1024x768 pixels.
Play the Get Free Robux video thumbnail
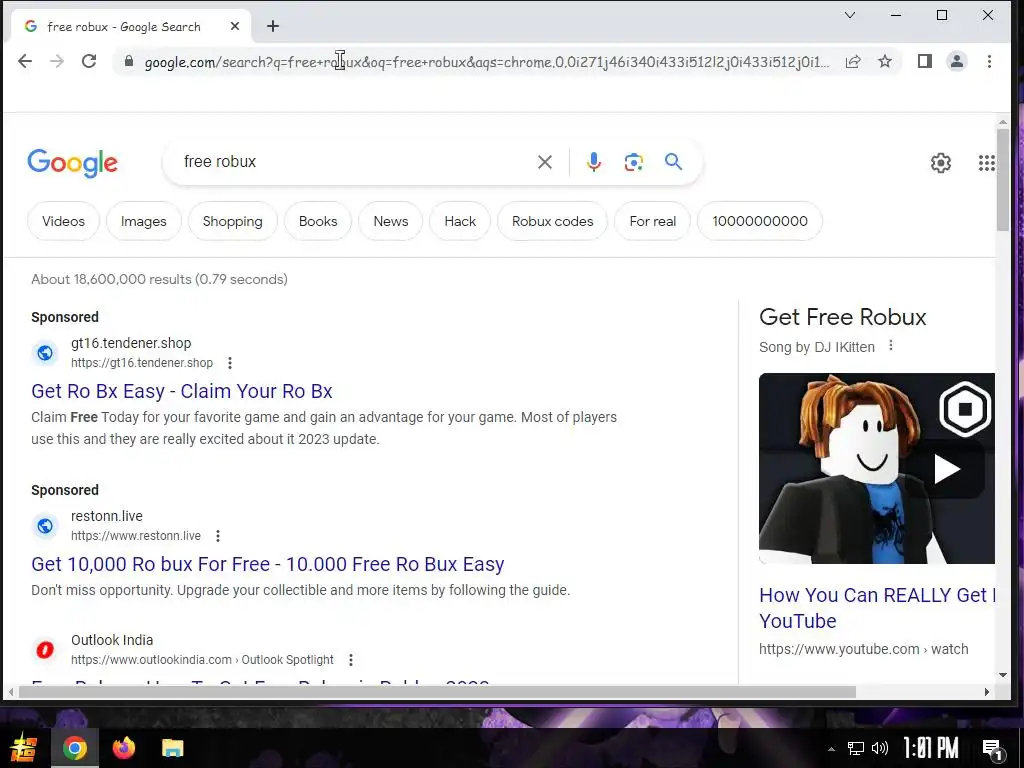[x=876, y=468]
